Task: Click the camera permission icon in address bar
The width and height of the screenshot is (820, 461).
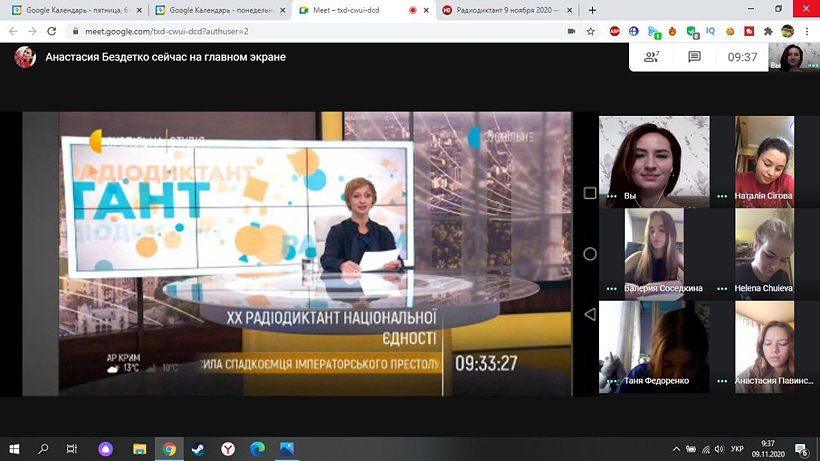Action: coord(570,31)
